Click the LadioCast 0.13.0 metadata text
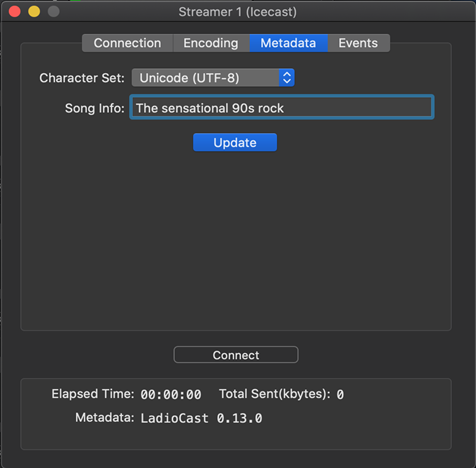The height and width of the screenshot is (468, 476). [x=201, y=418]
